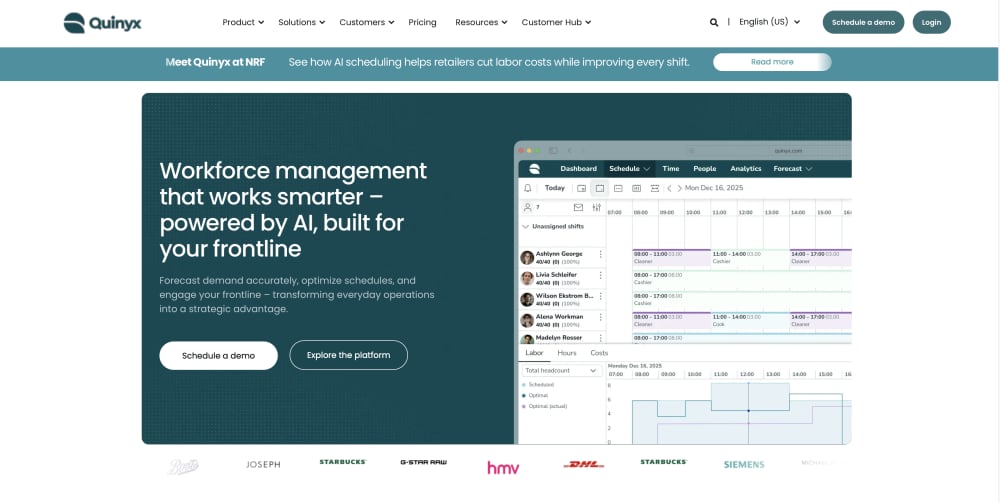This screenshot has height=503, width=1000.
Task: Open the Schedule dropdown in the app preview
Action: (x=629, y=169)
